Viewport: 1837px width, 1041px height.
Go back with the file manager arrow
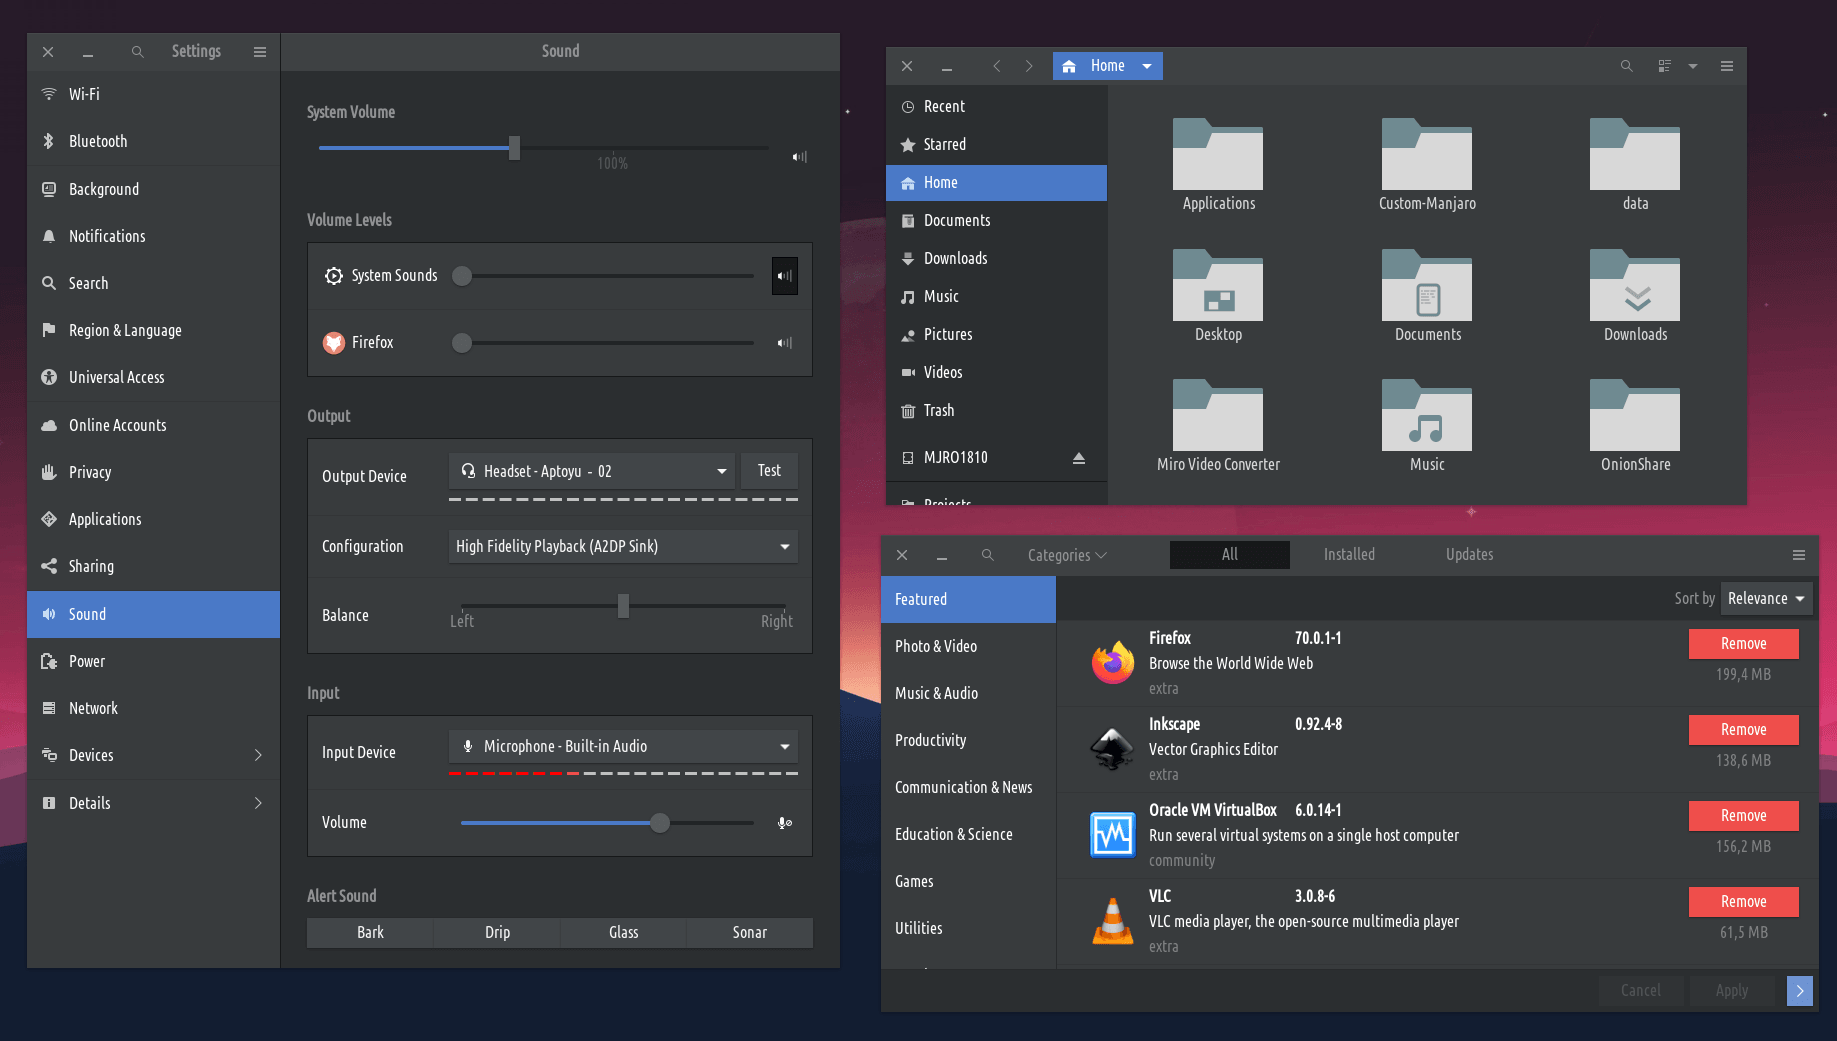(997, 66)
